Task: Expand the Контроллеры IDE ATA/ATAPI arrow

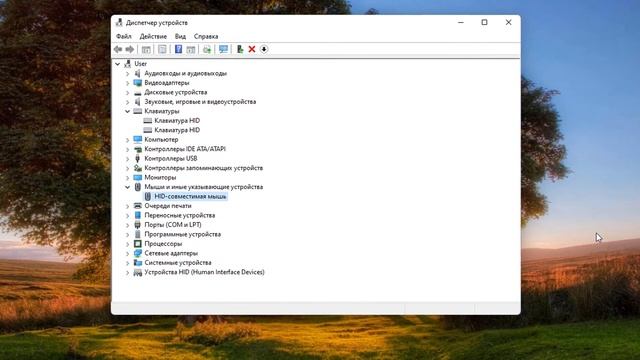Action: (x=127, y=149)
